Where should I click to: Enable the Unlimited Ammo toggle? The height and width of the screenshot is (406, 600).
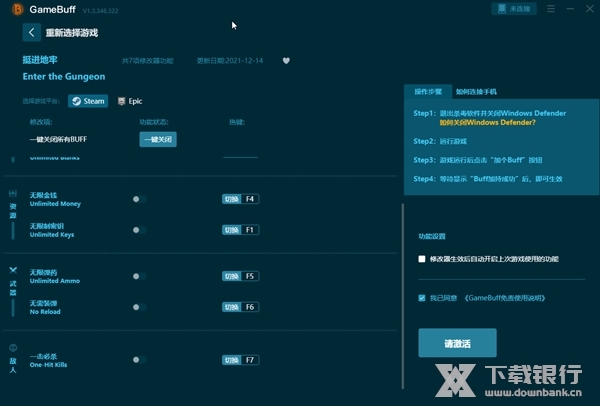(139, 276)
